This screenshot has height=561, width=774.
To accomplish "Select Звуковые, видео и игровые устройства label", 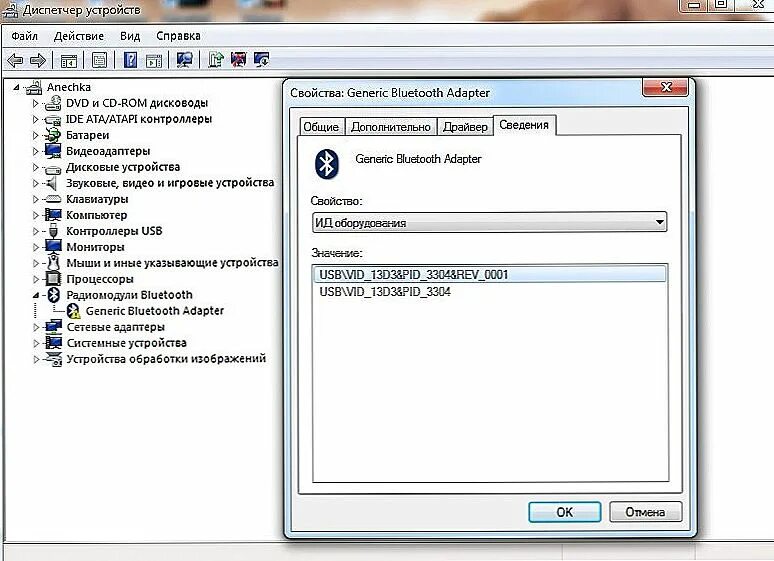I will (x=170, y=183).
